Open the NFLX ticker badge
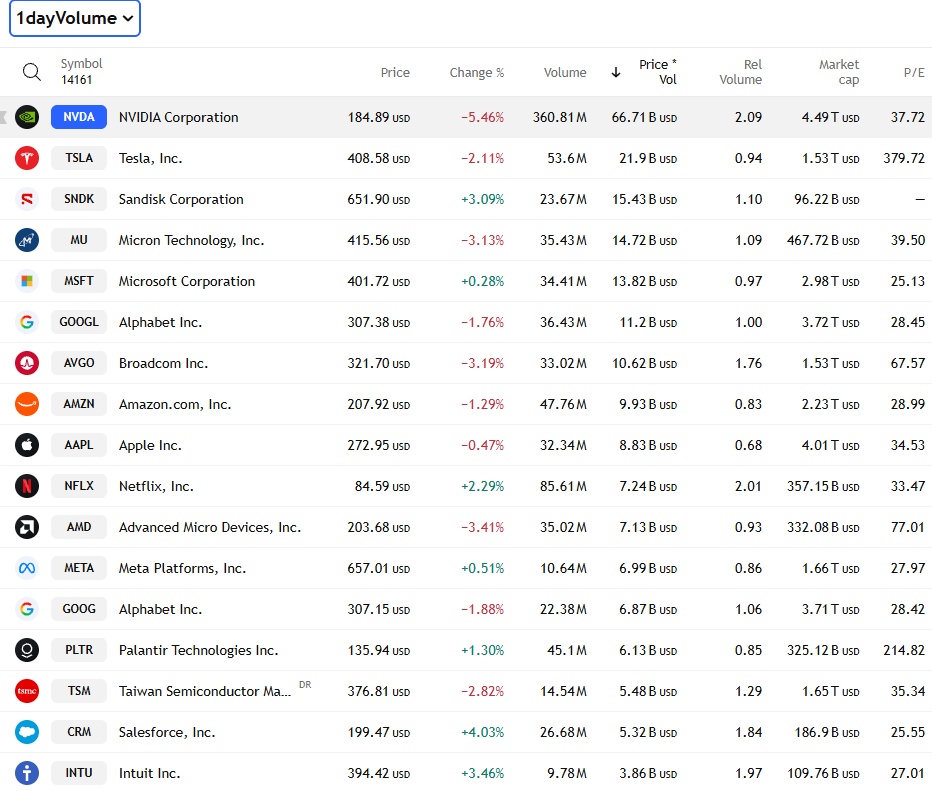Viewport: 932px width, 791px height. (x=79, y=486)
